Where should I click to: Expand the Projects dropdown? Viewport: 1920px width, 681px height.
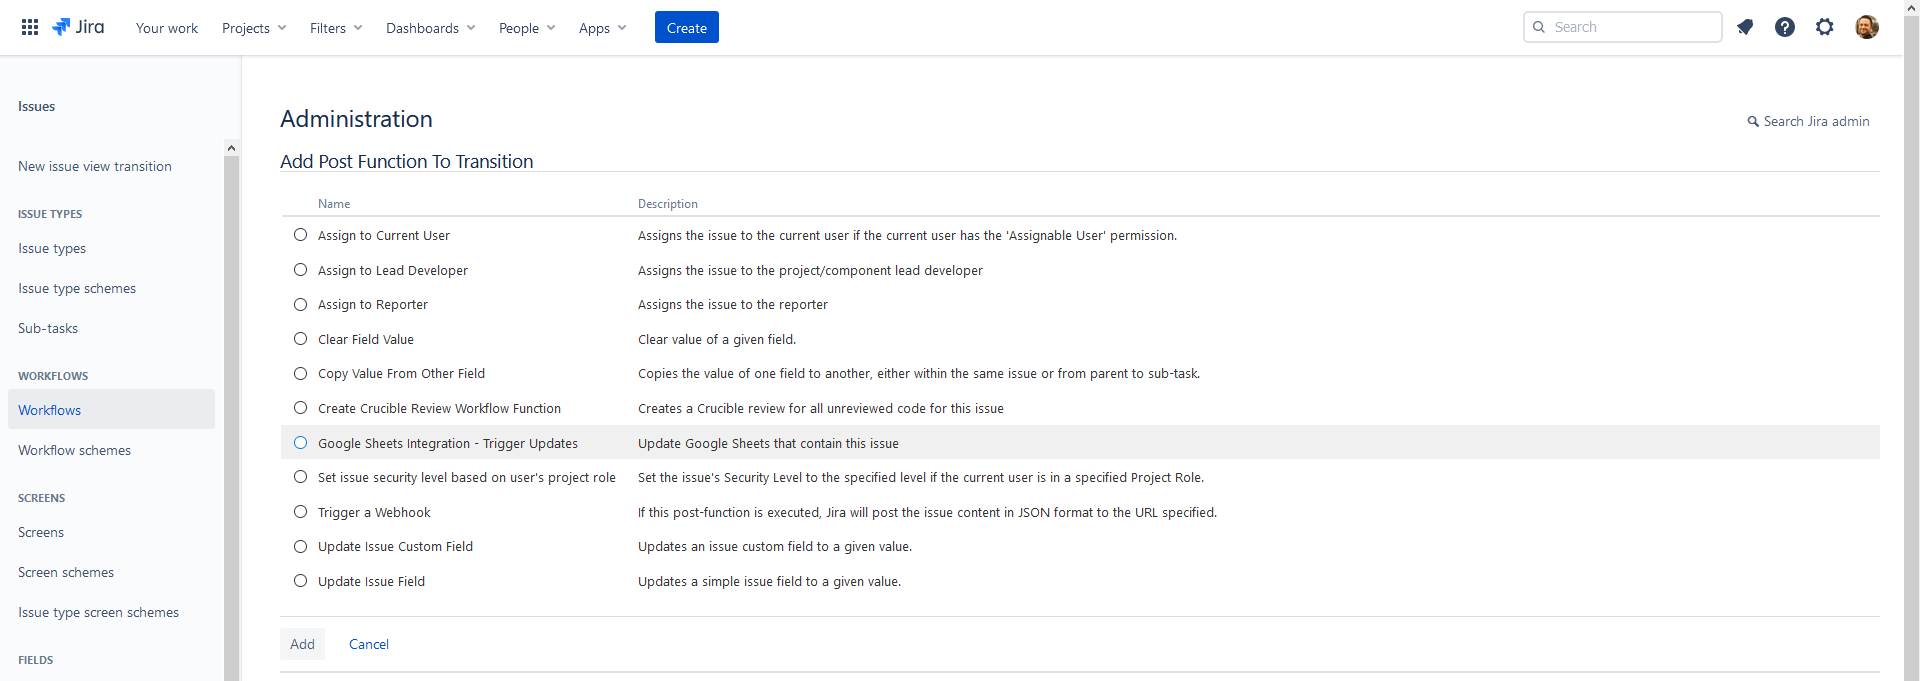pos(254,28)
